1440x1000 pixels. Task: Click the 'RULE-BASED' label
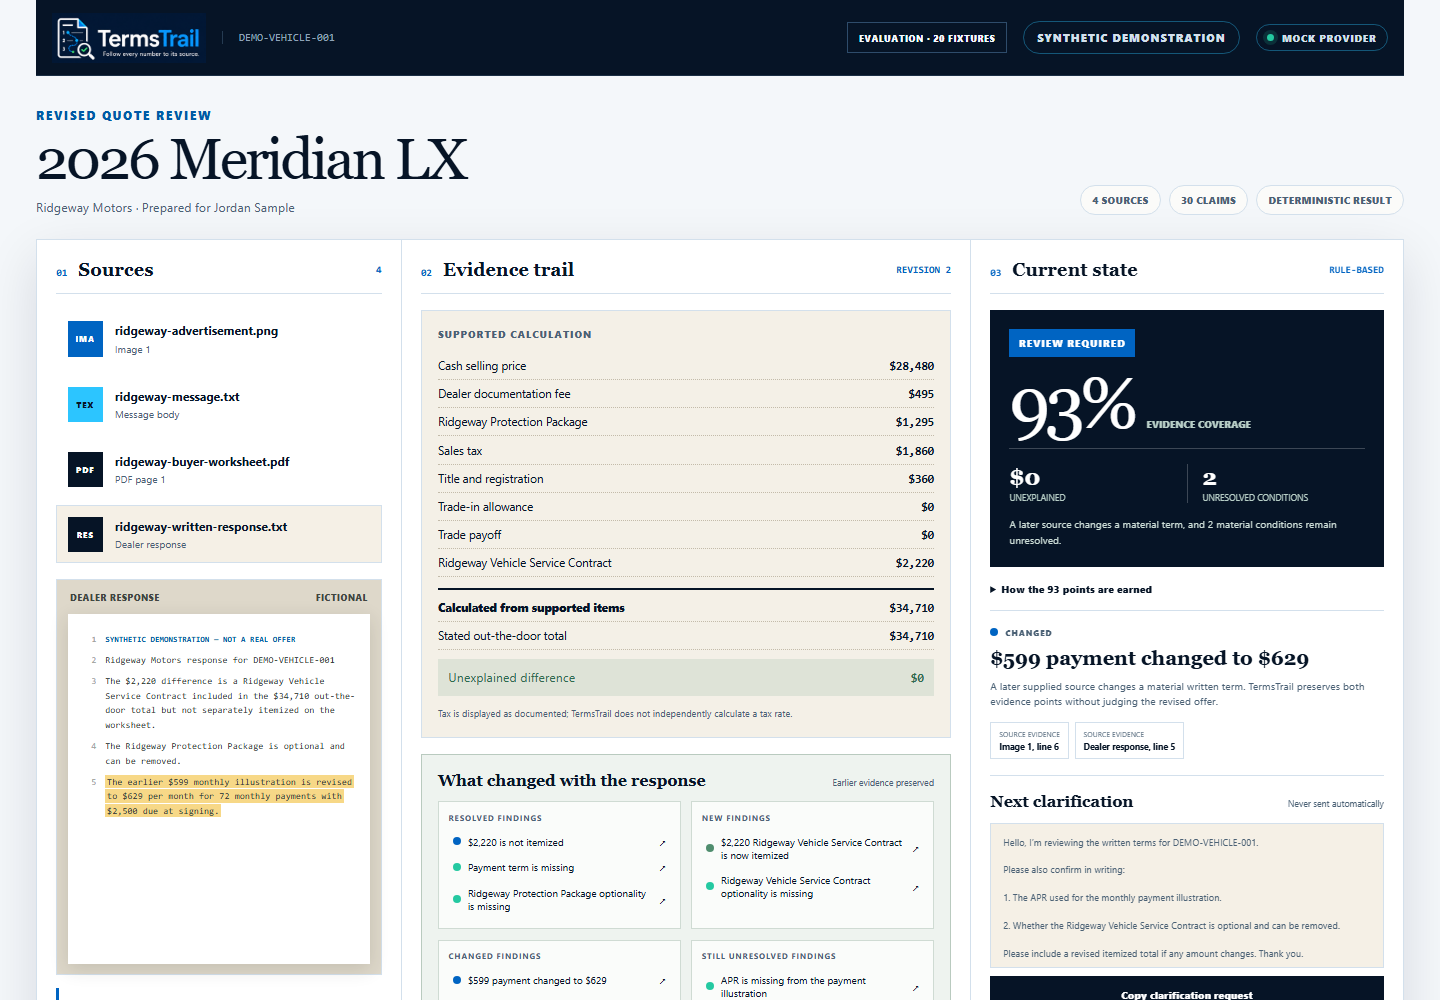click(x=1356, y=270)
